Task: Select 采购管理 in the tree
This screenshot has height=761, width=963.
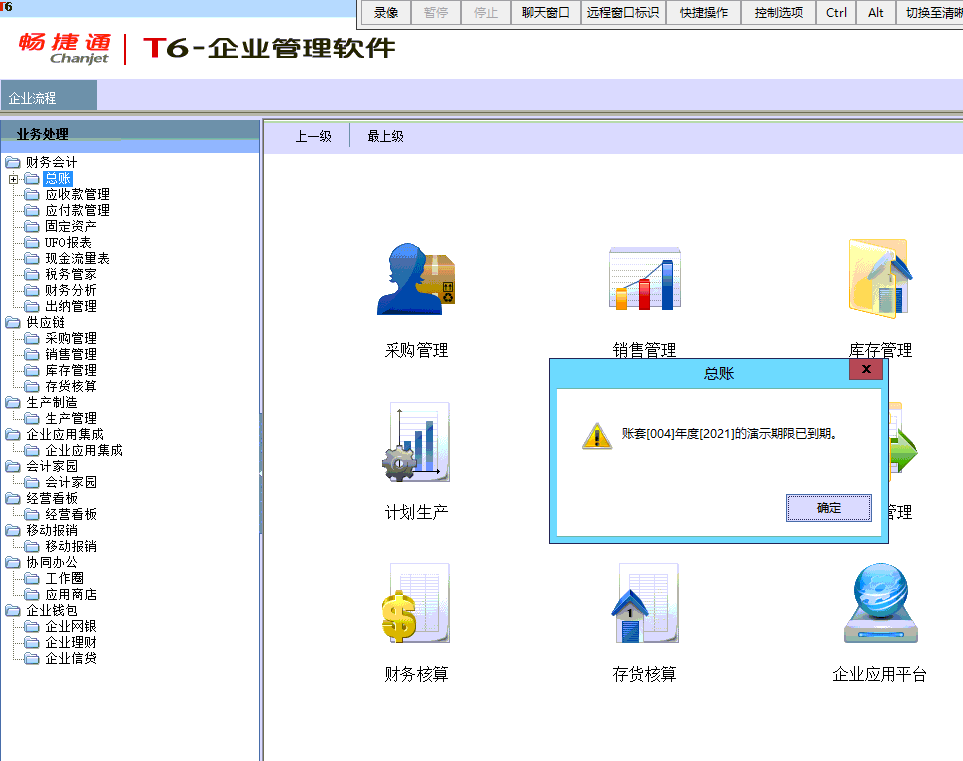Action: pos(71,338)
